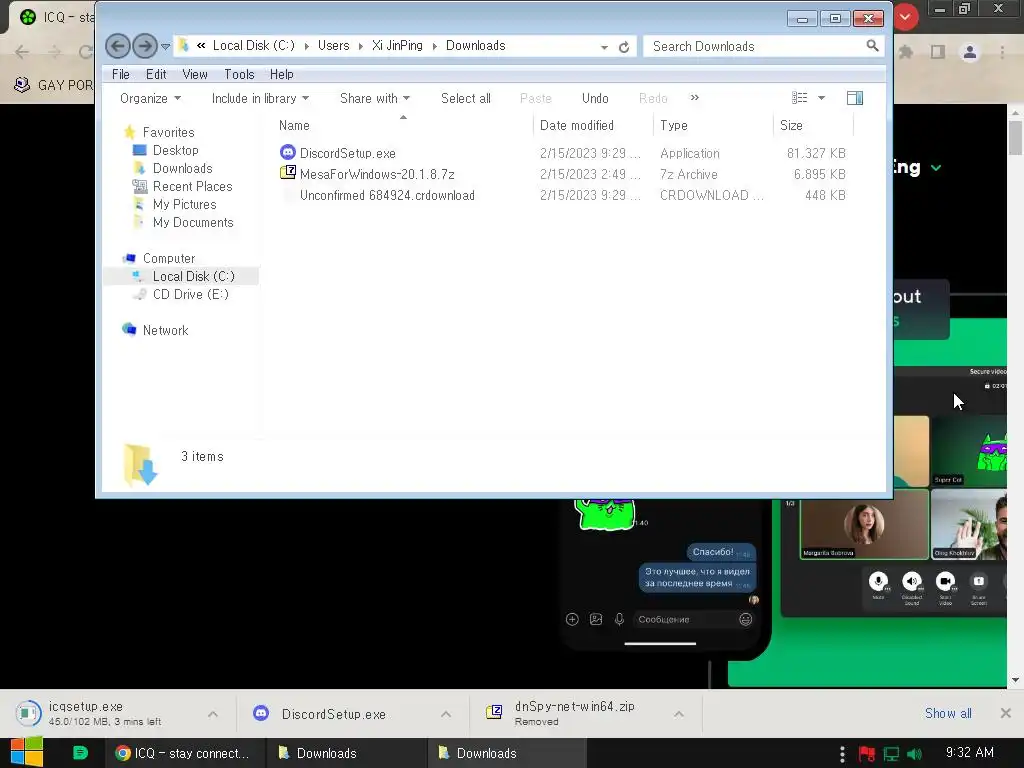Open Favorites in navigation pane
This screenshot has height=768, width=1024.
click(x=168, y=133)
